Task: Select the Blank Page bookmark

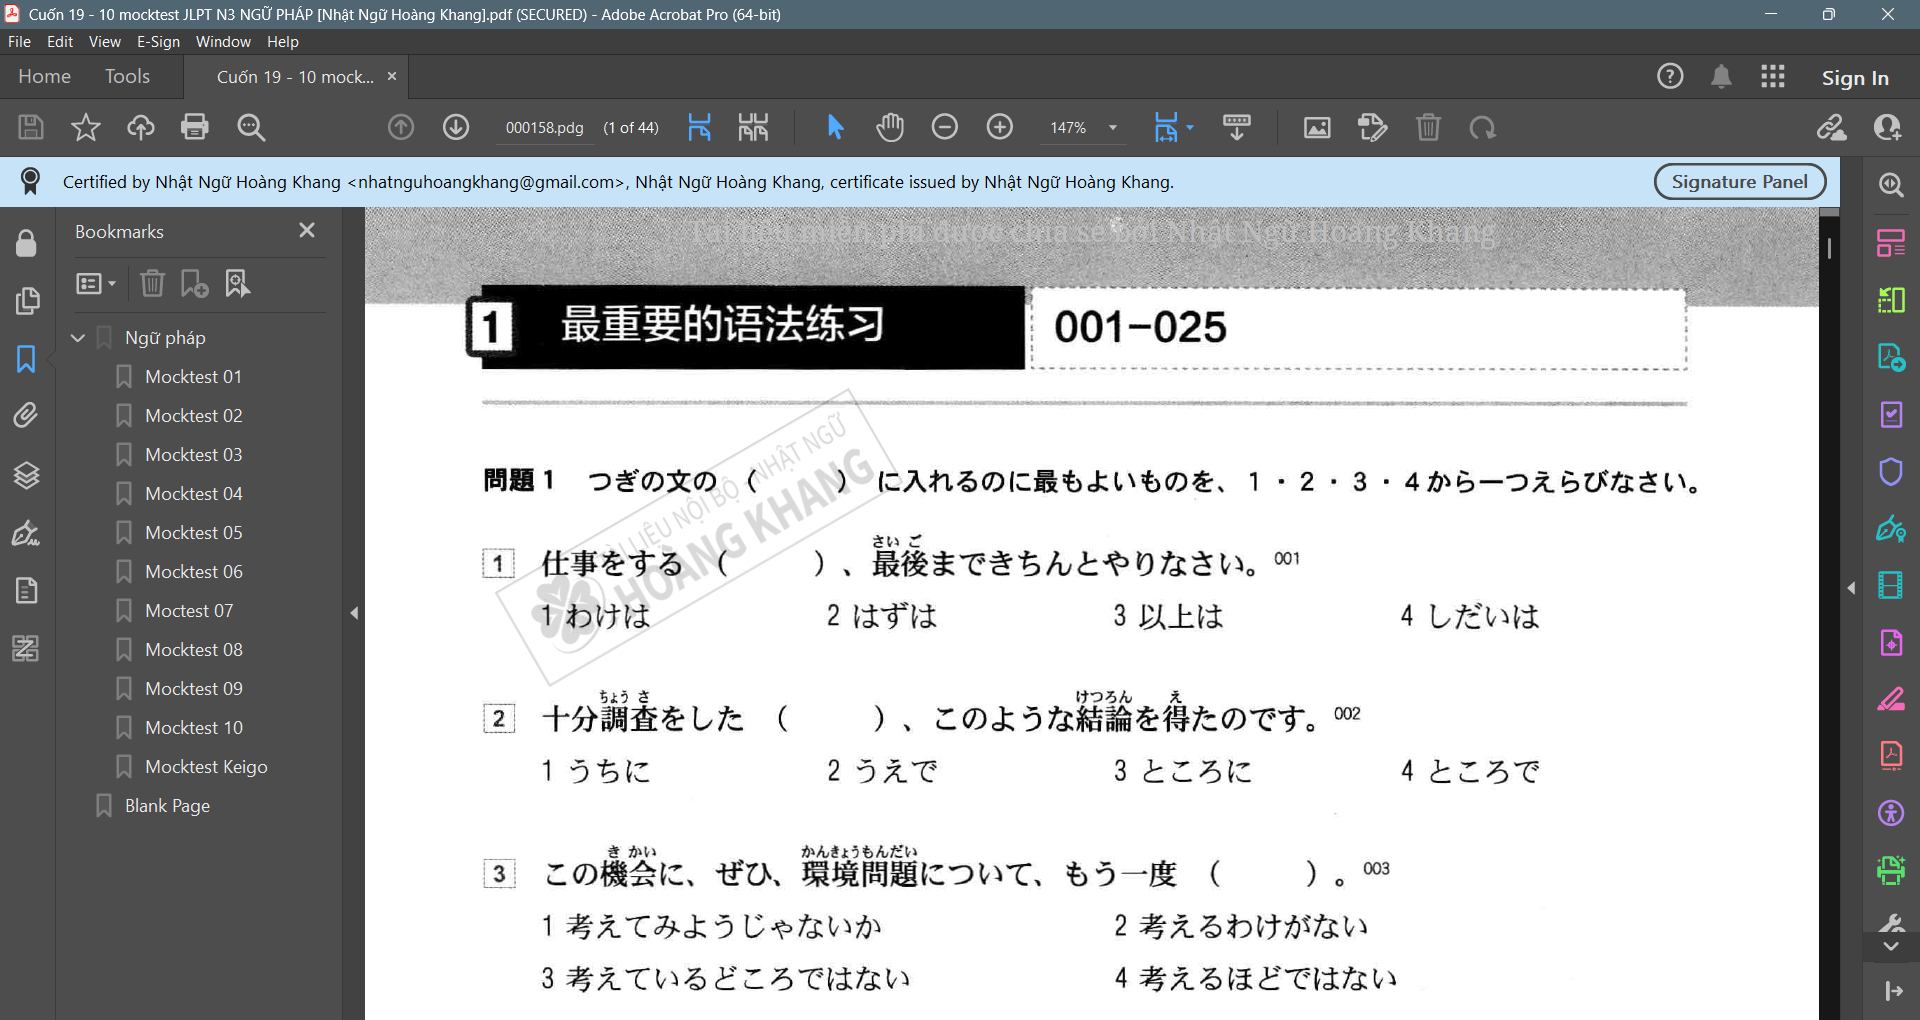Action: (x=167, y=806)
